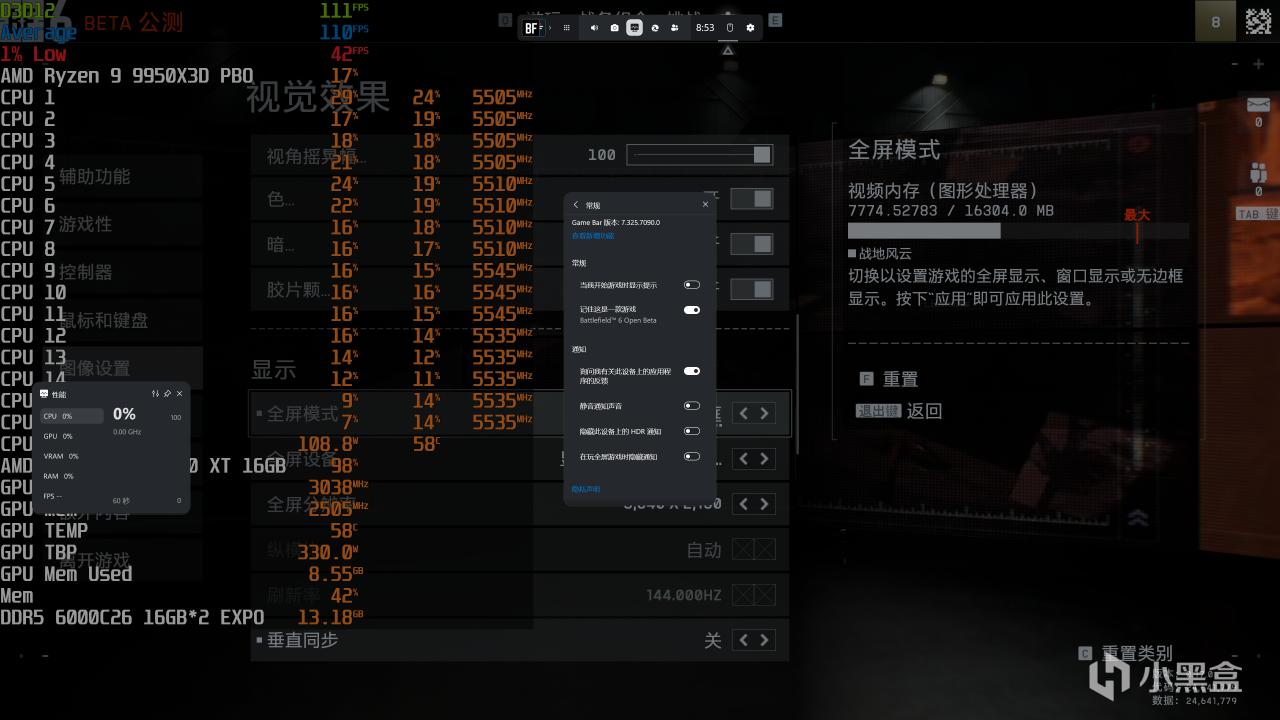Click the QR-style player avatar icon
The height and width of the screenshot is (720, 1280).
pos(1258,20)
